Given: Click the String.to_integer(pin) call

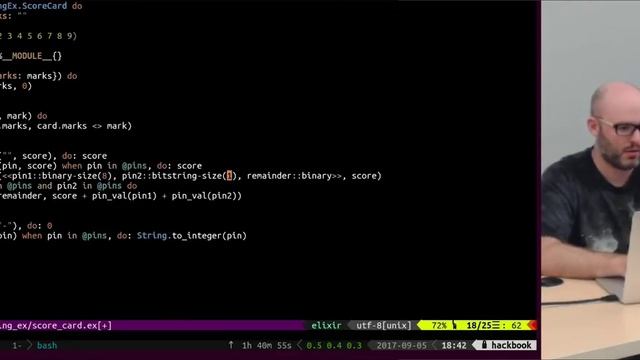Looking at the screenshot, I should 192,236.
